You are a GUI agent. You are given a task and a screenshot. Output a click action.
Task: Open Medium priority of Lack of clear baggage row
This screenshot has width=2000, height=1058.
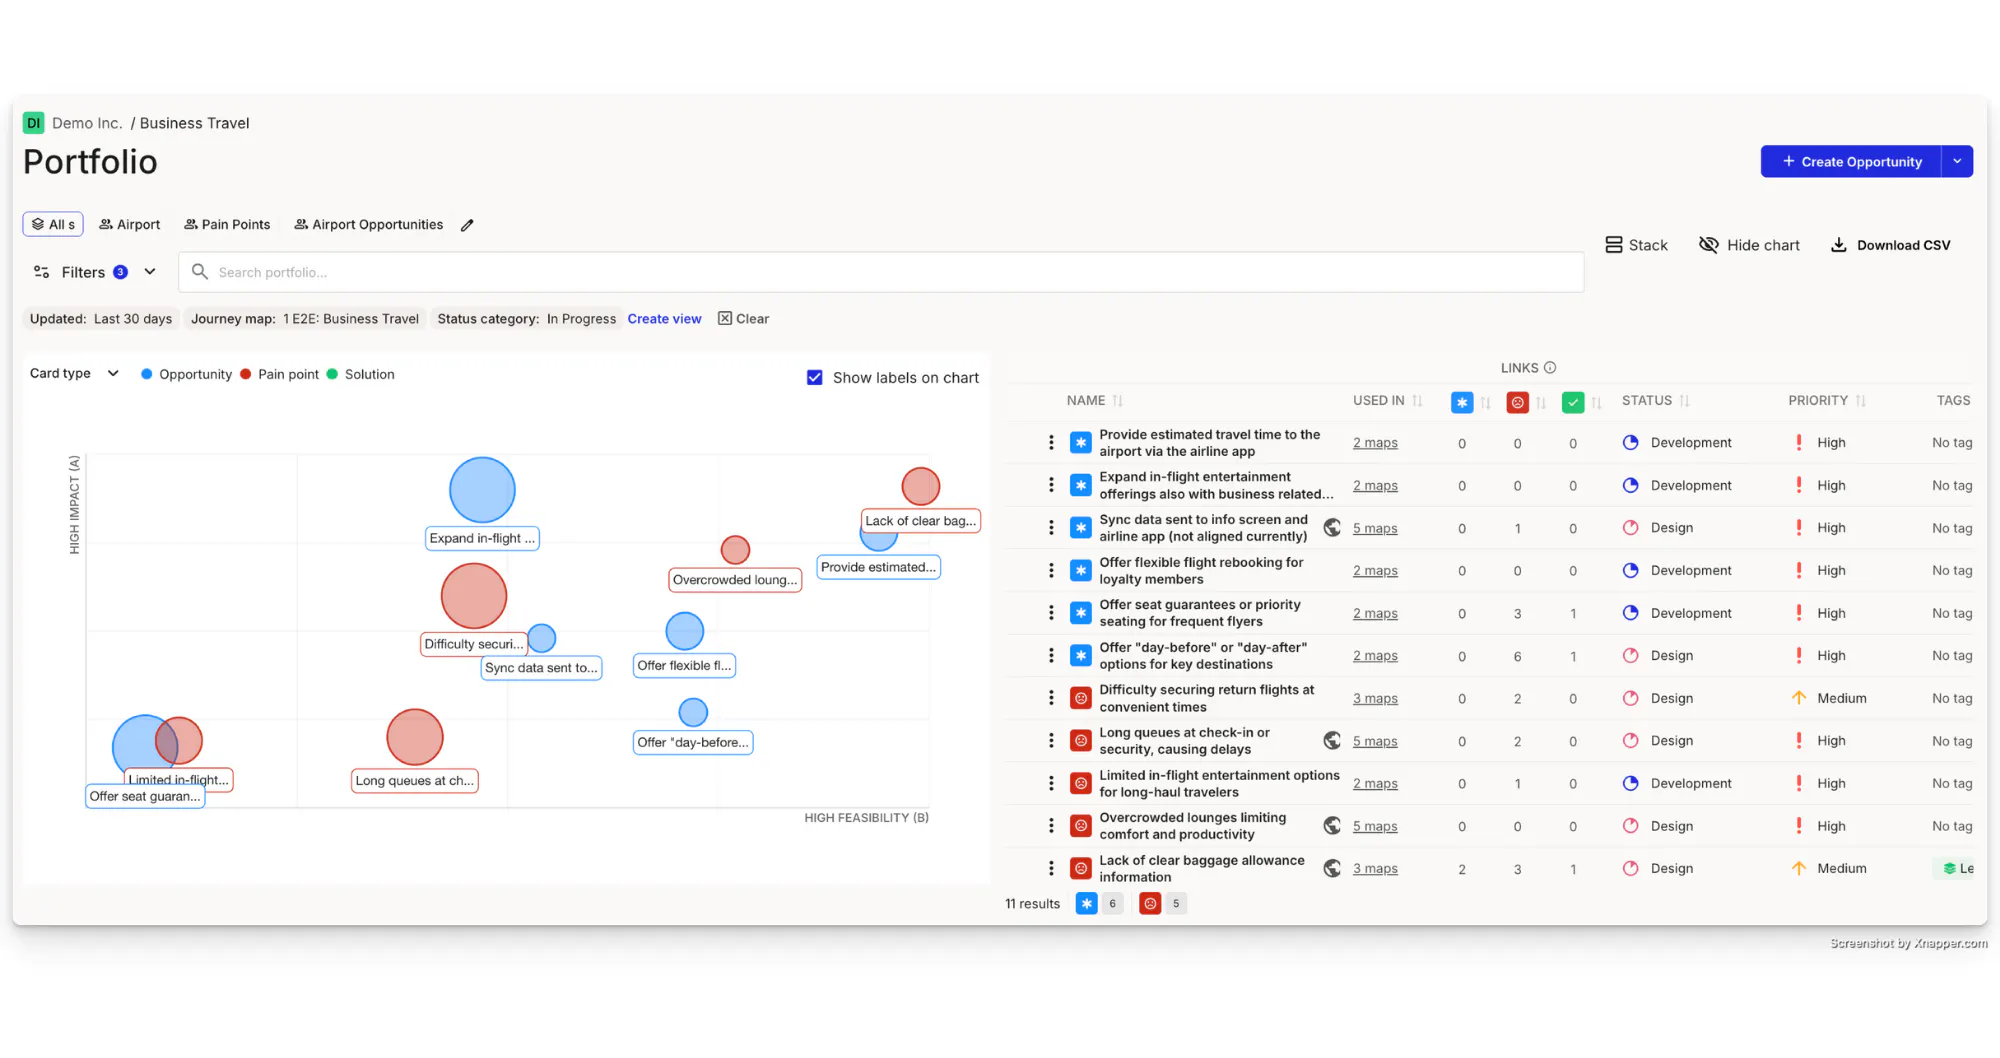pos(1829,868)
